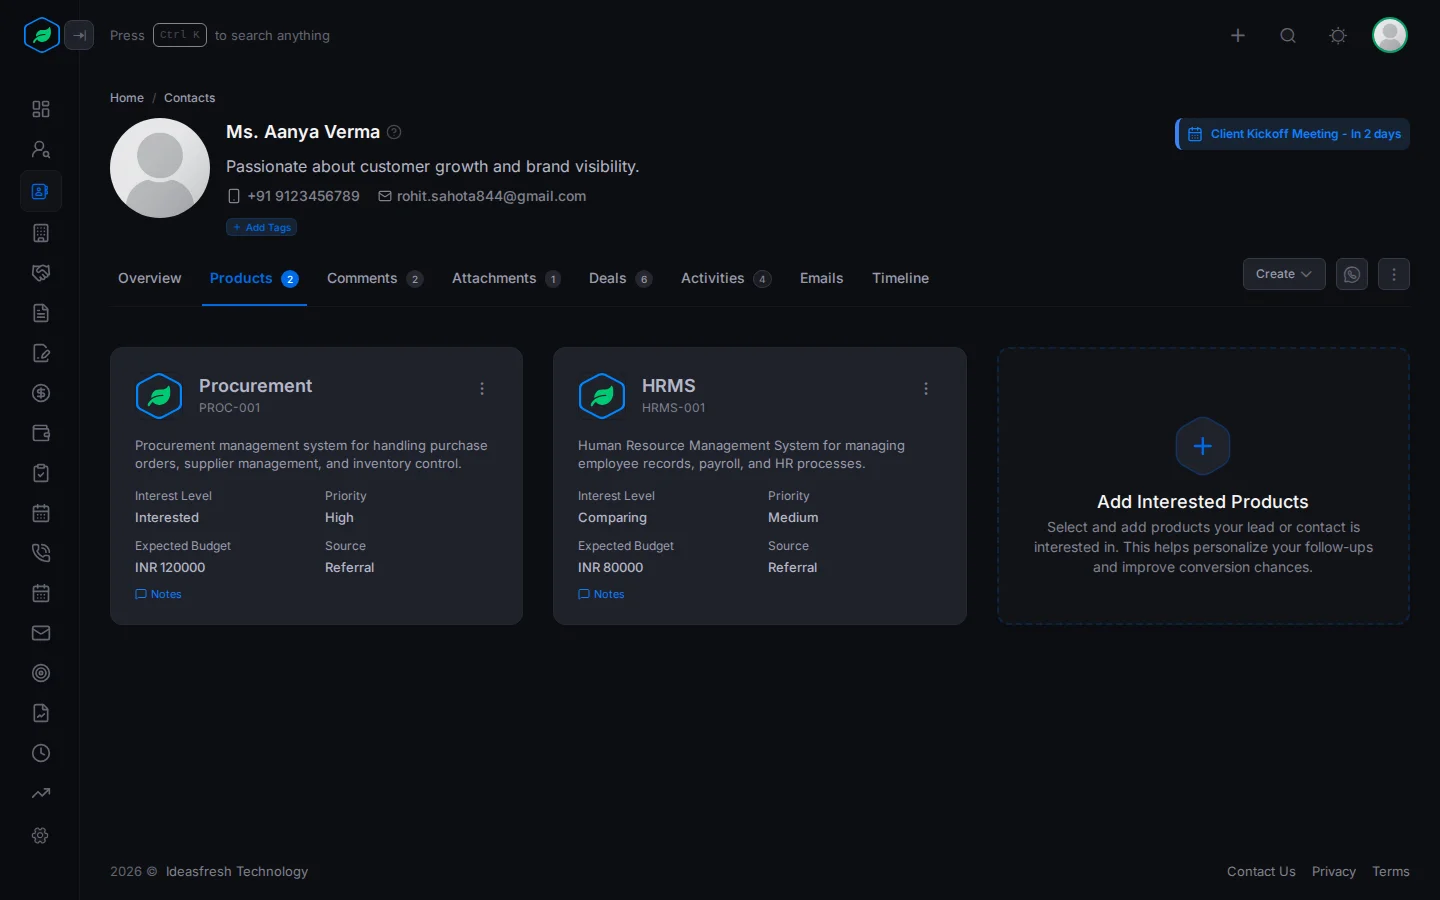The image size is (1440, 900).
Task: Click the Add Tags button
Action: point(262,227)
